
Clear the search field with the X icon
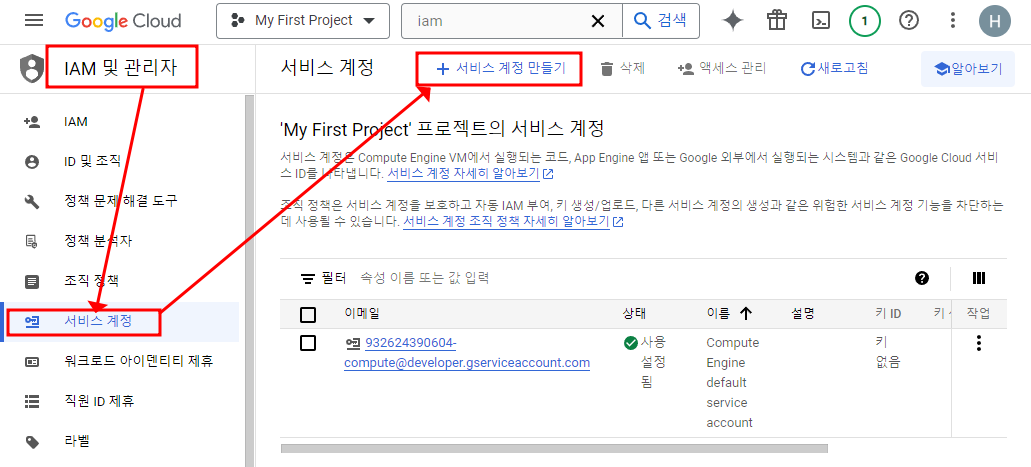pyautogui.click(x=598, y=21)
